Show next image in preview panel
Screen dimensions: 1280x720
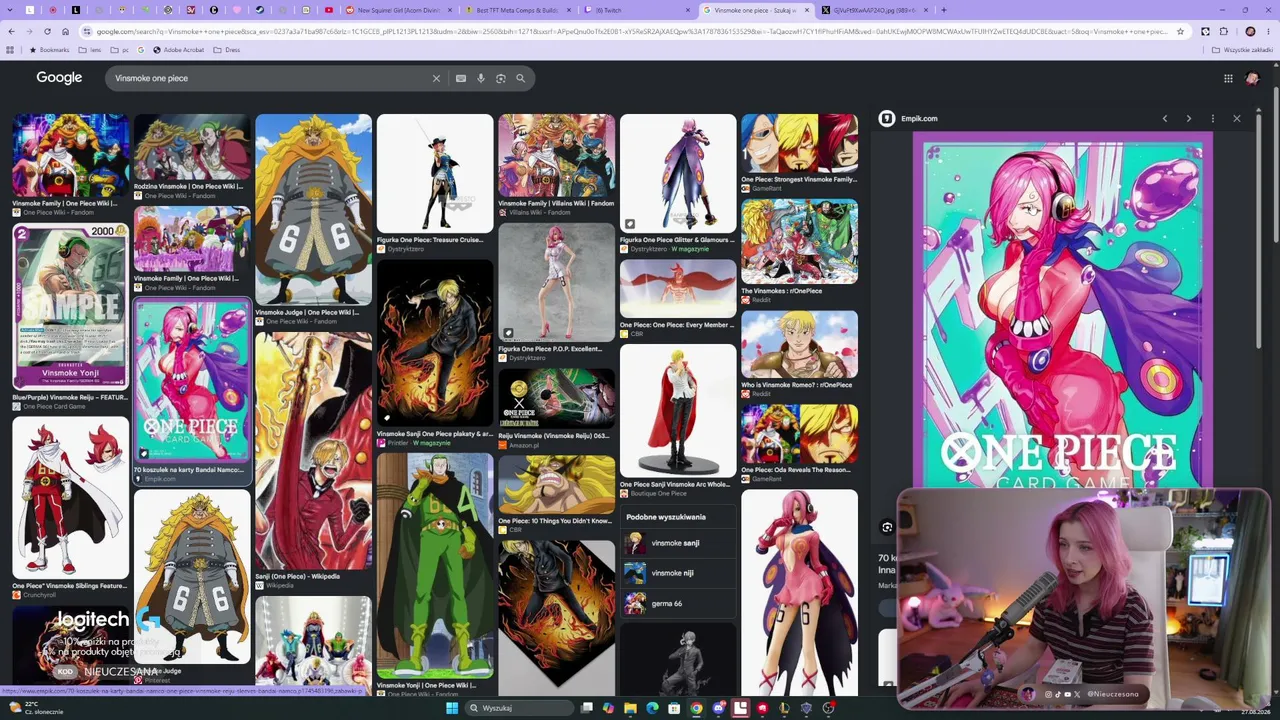click(1188, 118)
